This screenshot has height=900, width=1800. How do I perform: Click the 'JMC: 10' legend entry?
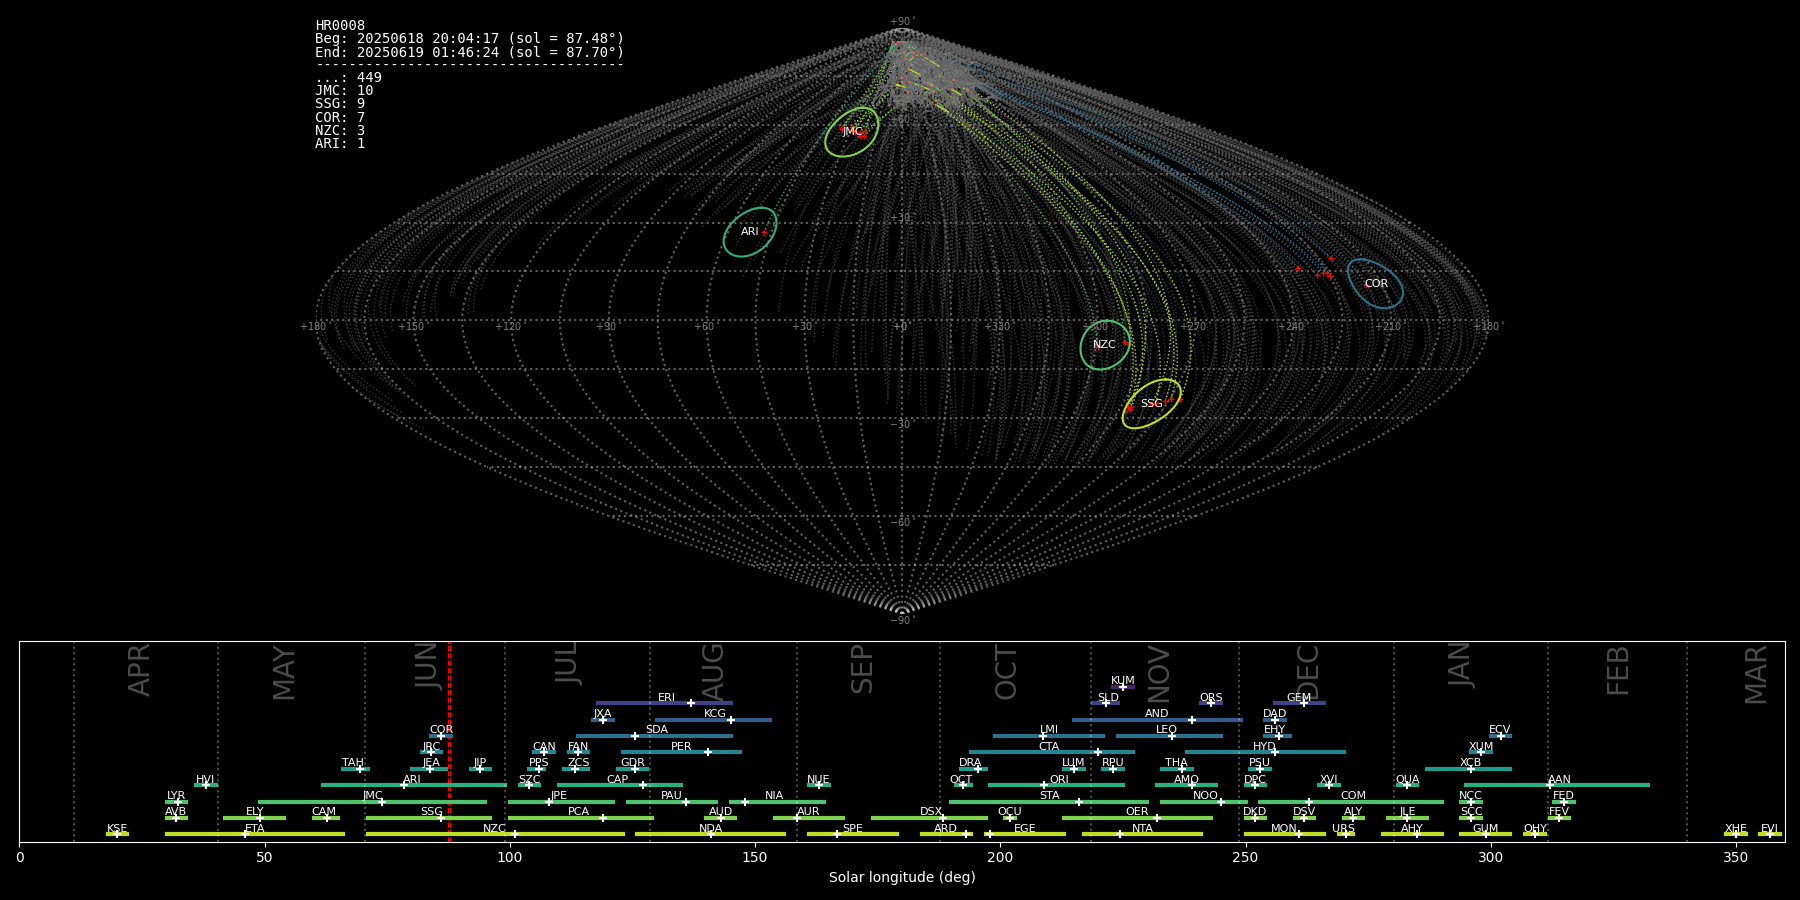(x=344, y=91)
